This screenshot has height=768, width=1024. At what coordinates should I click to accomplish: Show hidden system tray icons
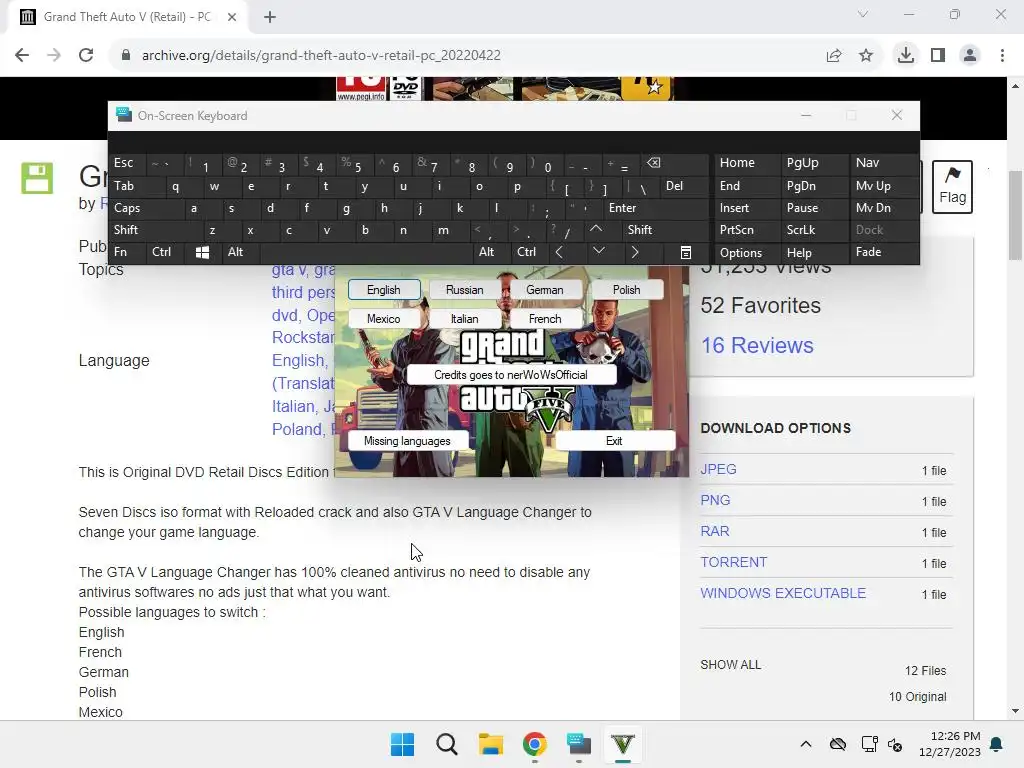[806, 744]
